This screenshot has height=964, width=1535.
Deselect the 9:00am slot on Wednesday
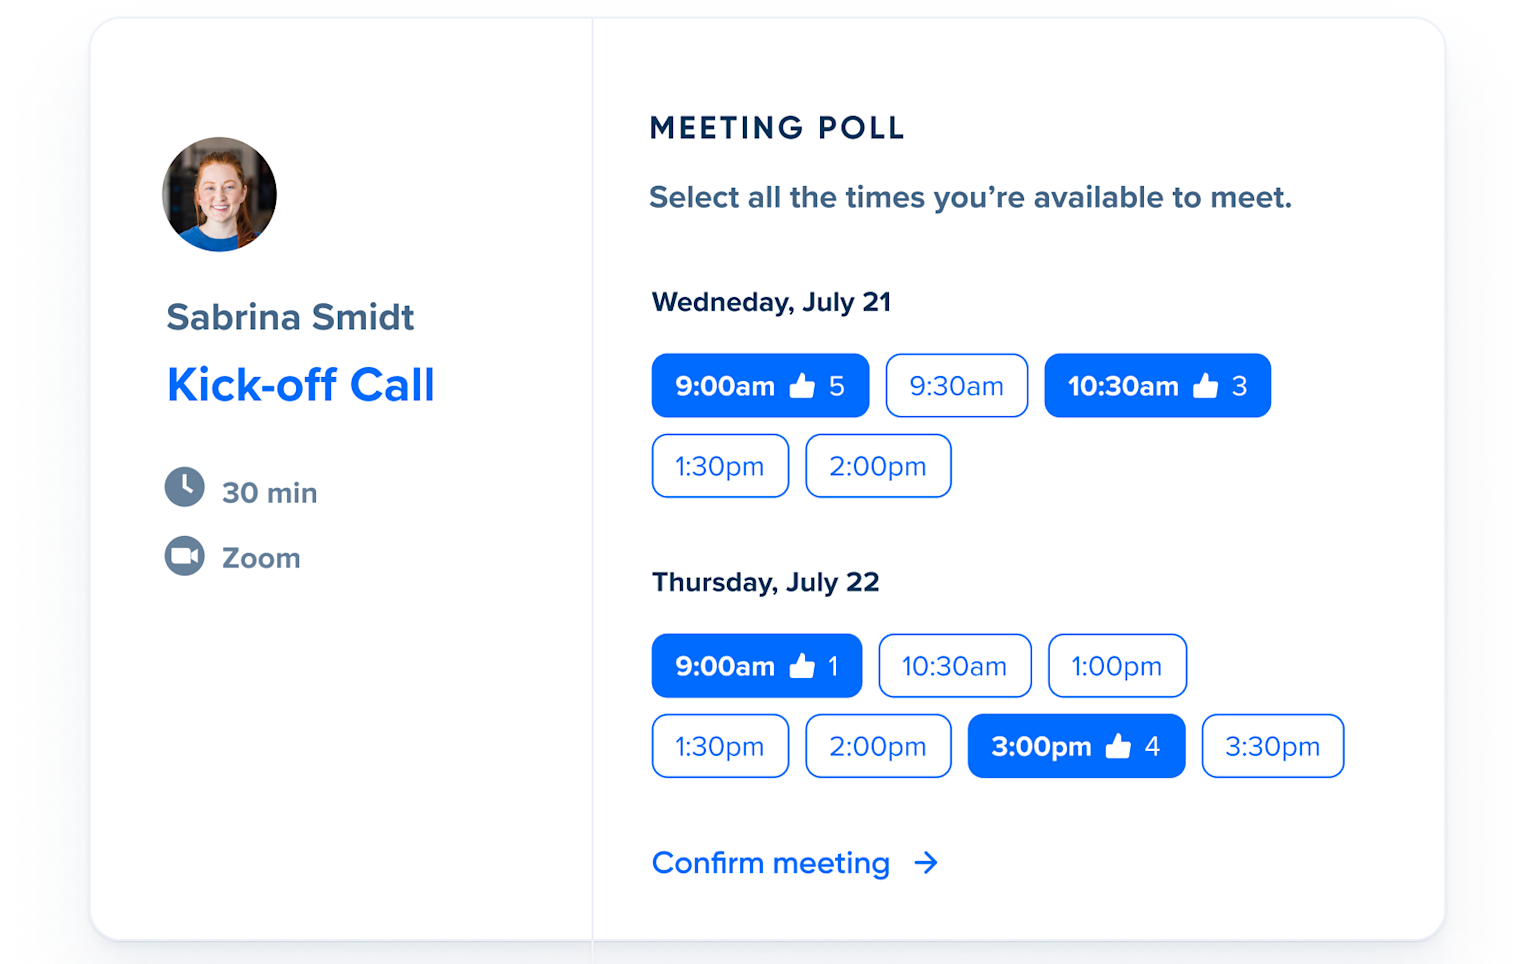coord(760,385)
